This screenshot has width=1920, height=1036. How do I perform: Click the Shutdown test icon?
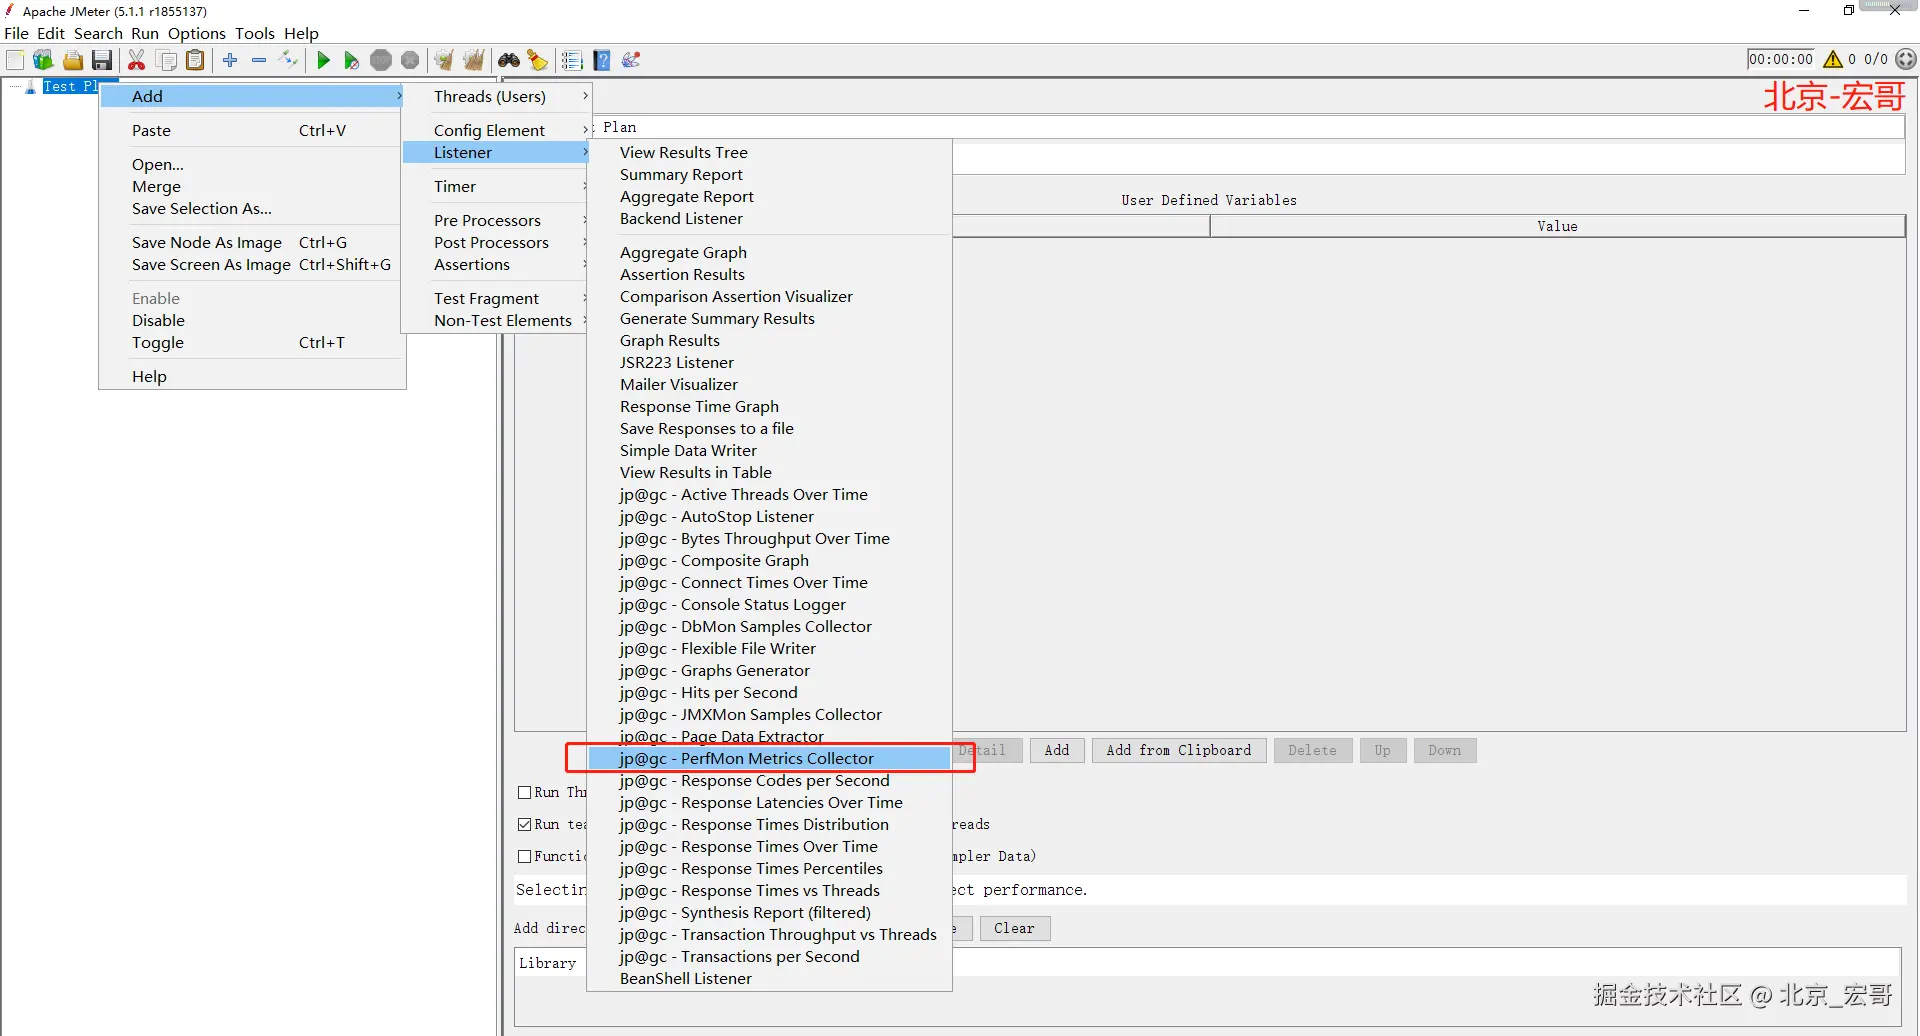coord(410,60)
